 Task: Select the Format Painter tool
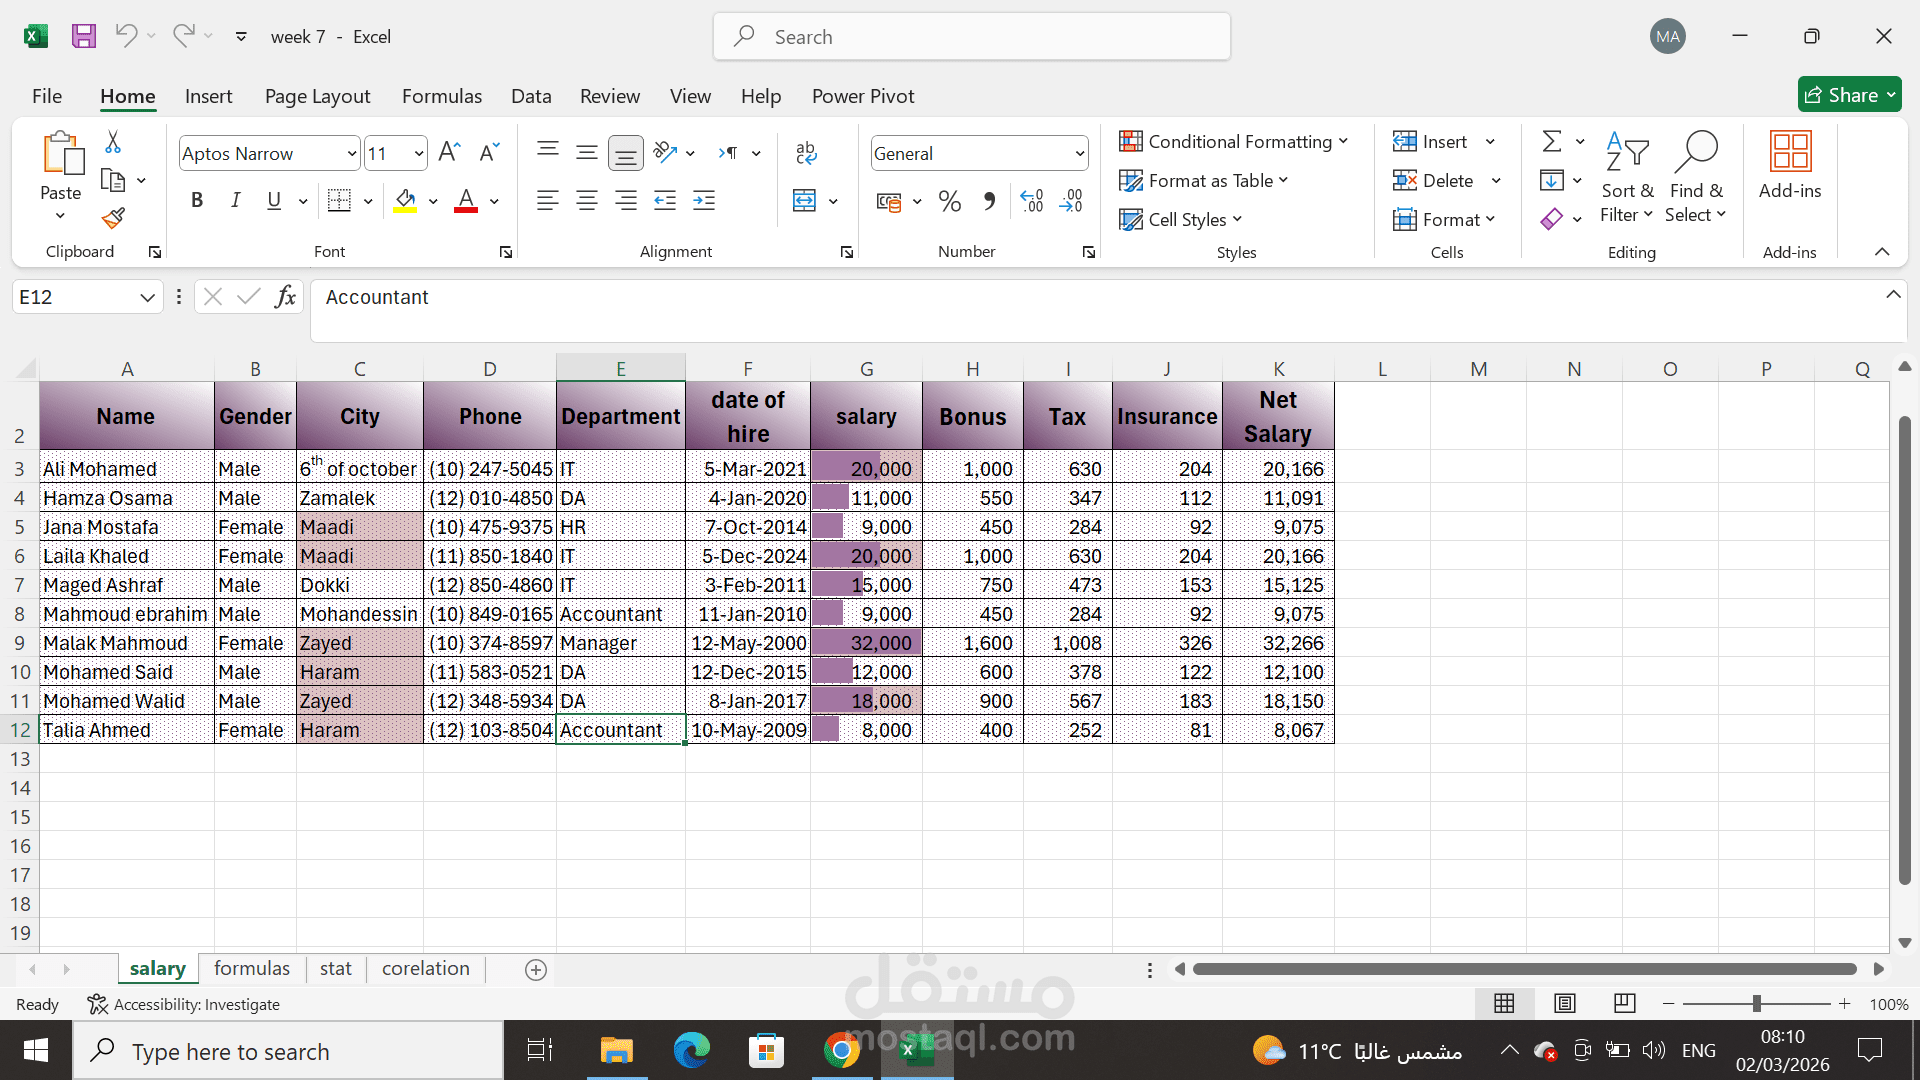[112, 218]
